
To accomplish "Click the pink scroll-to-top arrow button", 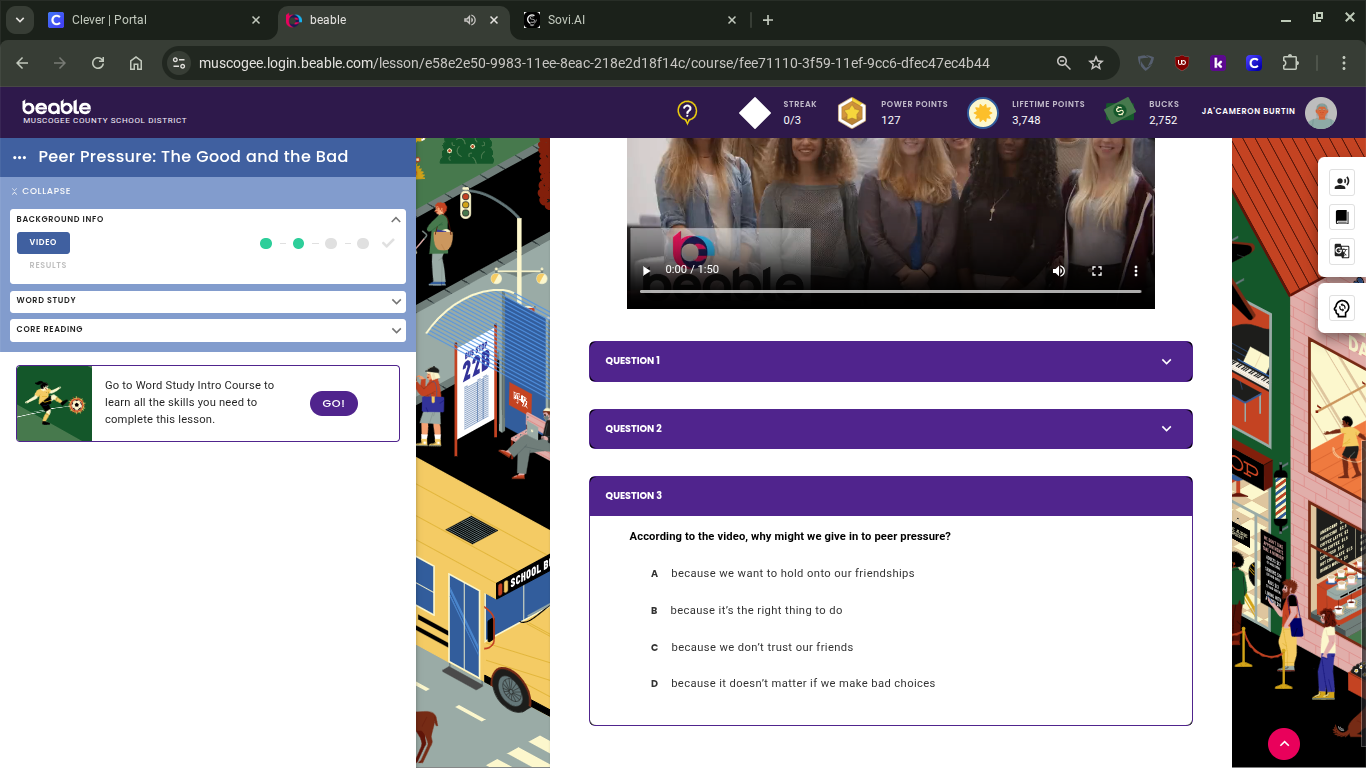I will [1283, 743].
